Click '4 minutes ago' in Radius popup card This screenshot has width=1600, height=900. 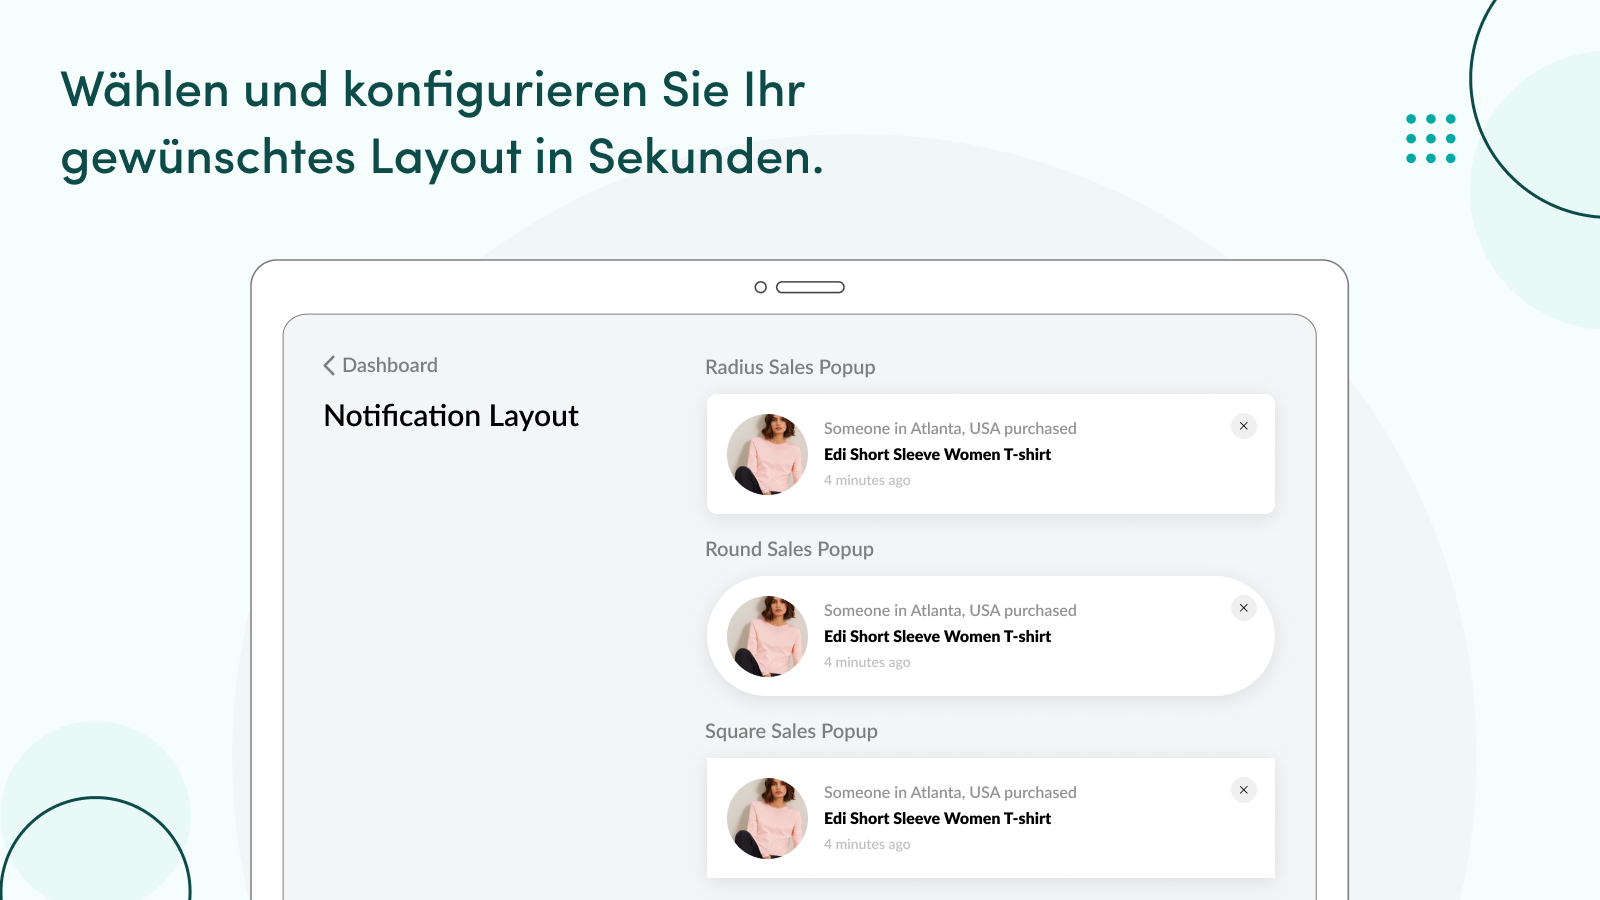[x=867, y=480]
